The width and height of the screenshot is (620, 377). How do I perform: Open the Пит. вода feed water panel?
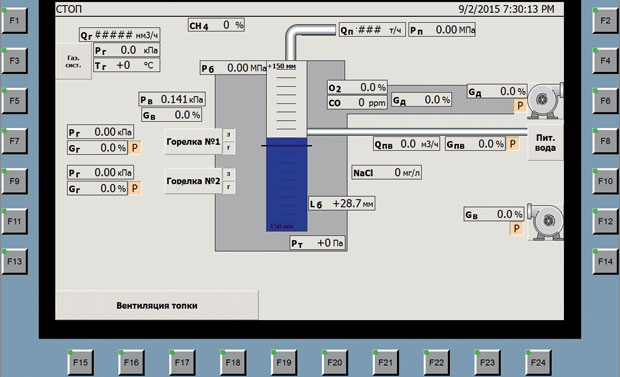coord(545,143)
